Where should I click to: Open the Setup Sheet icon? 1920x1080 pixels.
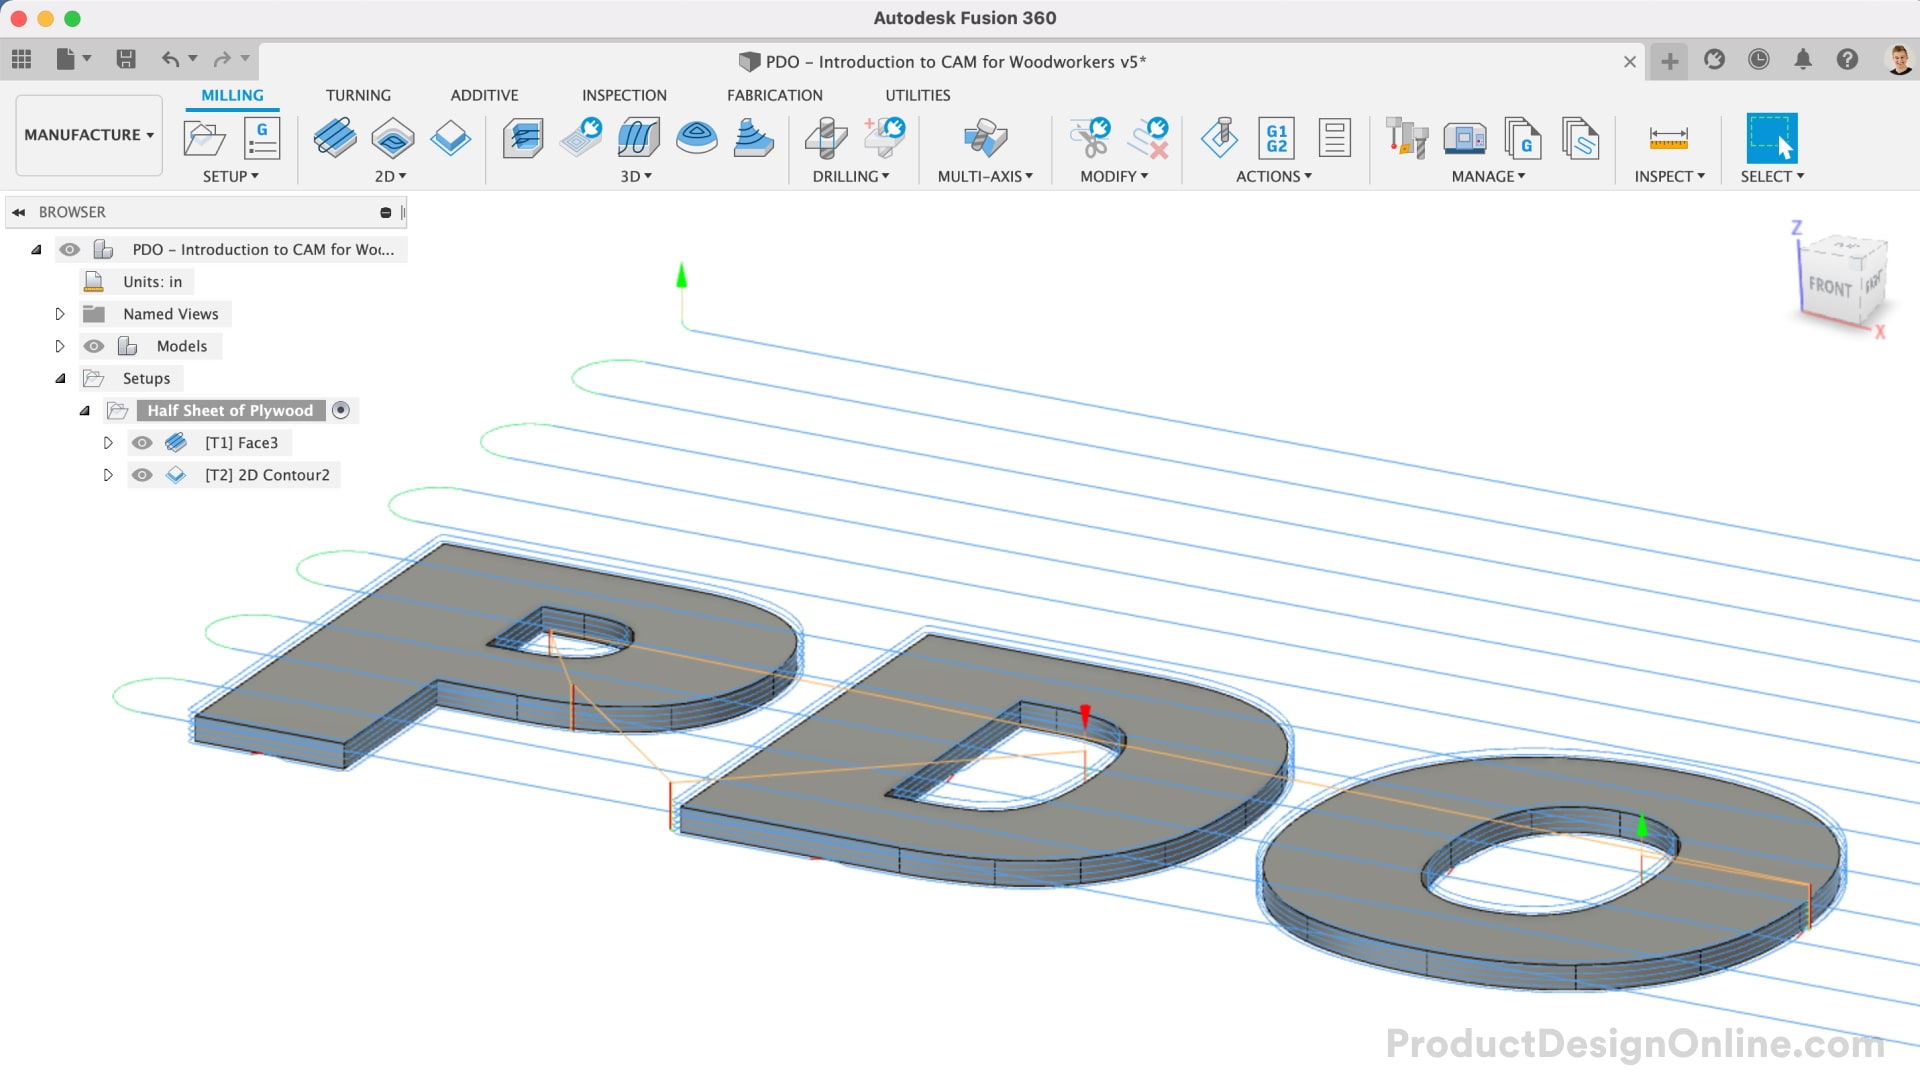coord(1334,138)
